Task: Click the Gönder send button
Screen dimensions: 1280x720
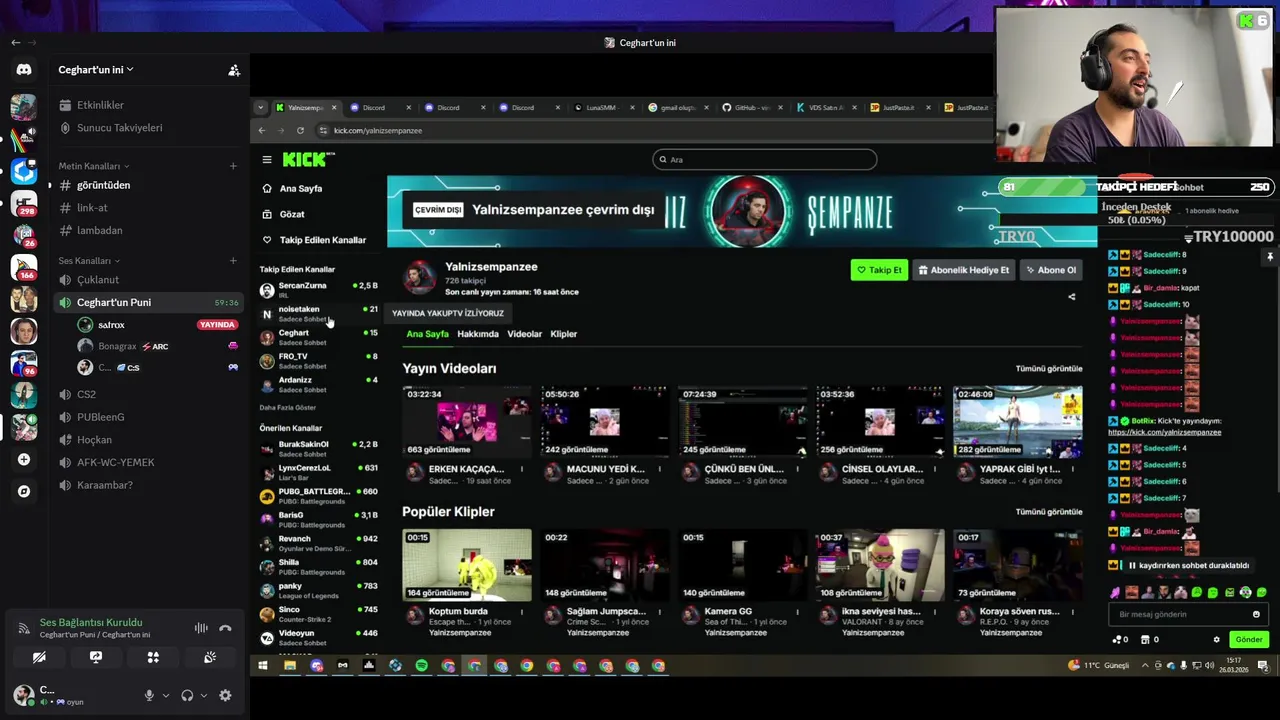Action: (x=1249, y=639)
